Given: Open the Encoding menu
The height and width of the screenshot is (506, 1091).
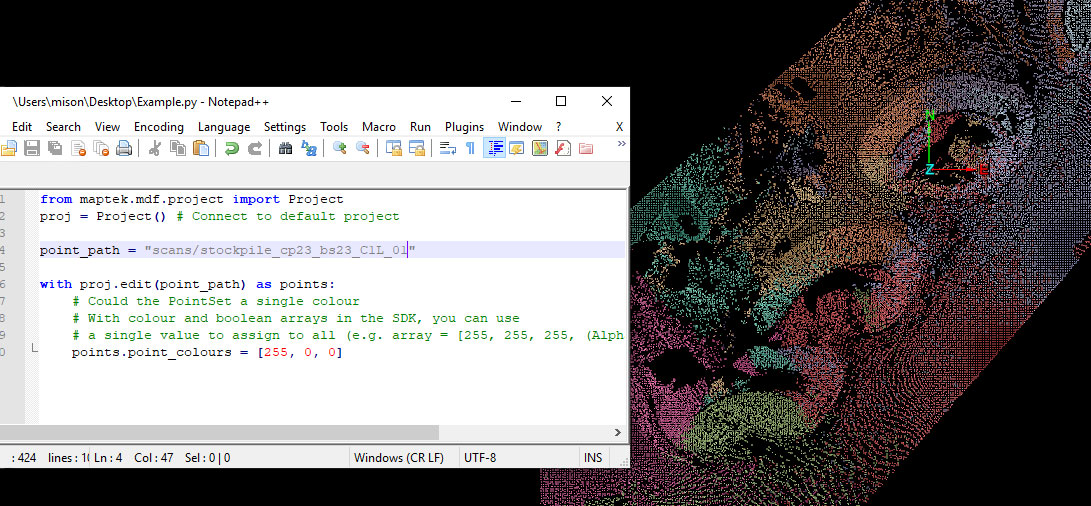Looking at the screenshot, I should [x=159, y=127].
